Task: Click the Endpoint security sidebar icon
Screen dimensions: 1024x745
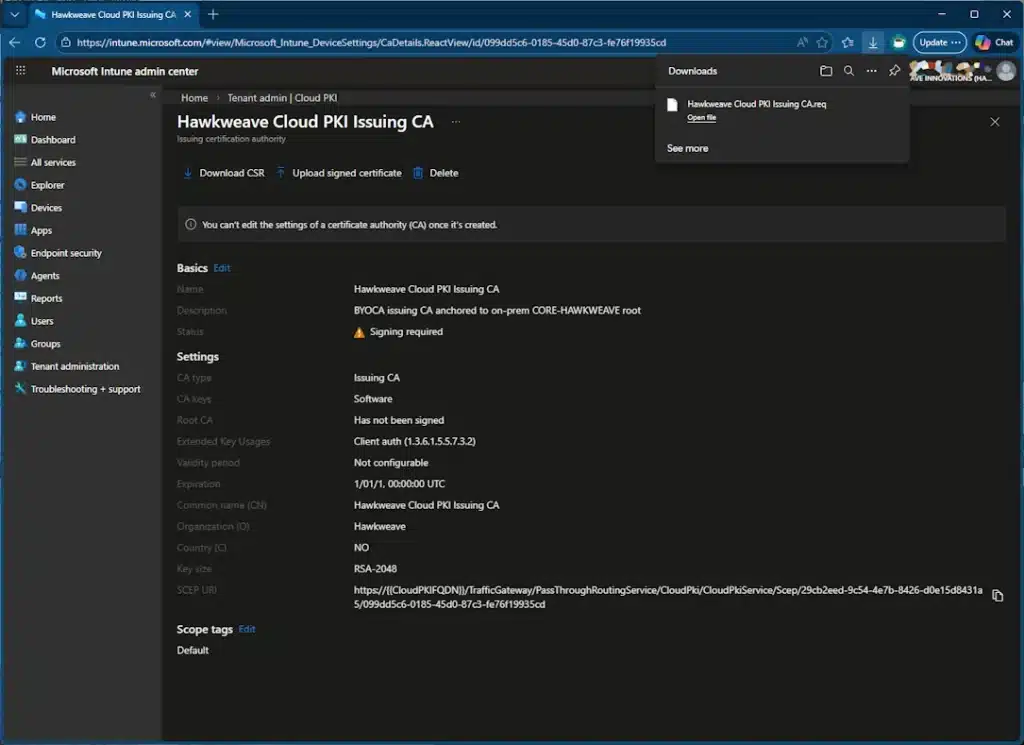Action: click(20, 253)
